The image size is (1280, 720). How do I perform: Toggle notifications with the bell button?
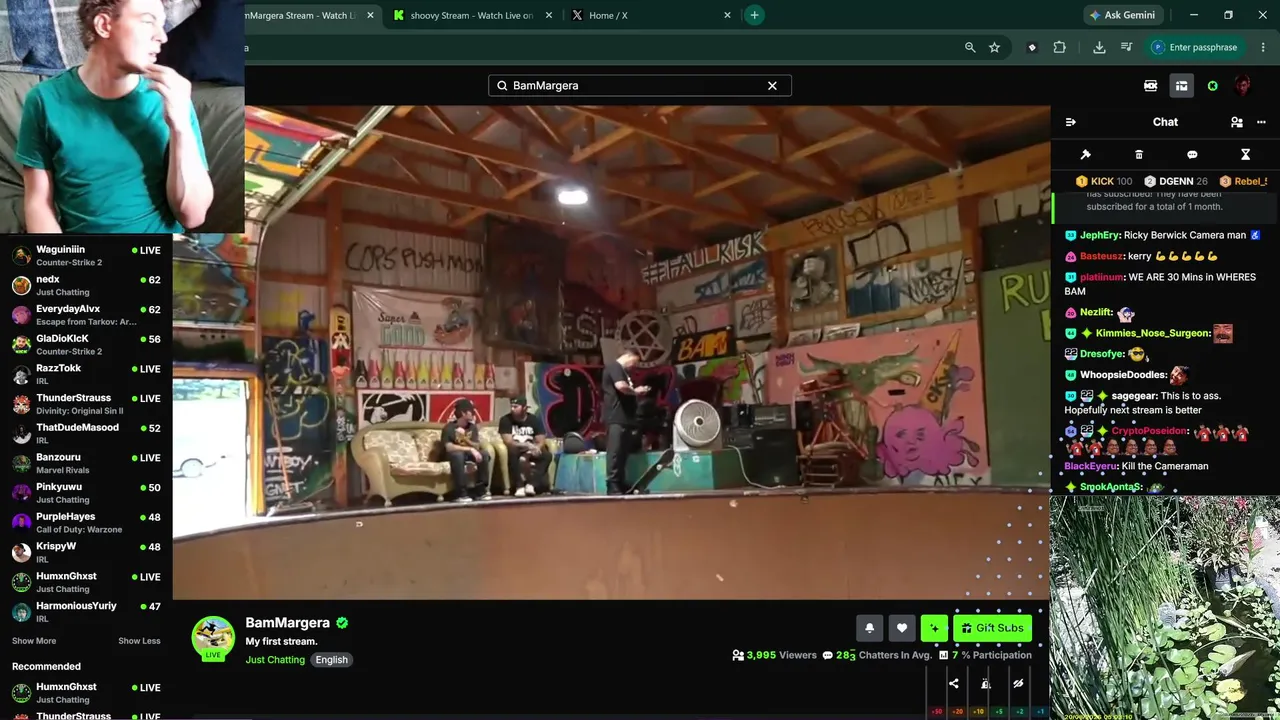click(x=869, y=628)
